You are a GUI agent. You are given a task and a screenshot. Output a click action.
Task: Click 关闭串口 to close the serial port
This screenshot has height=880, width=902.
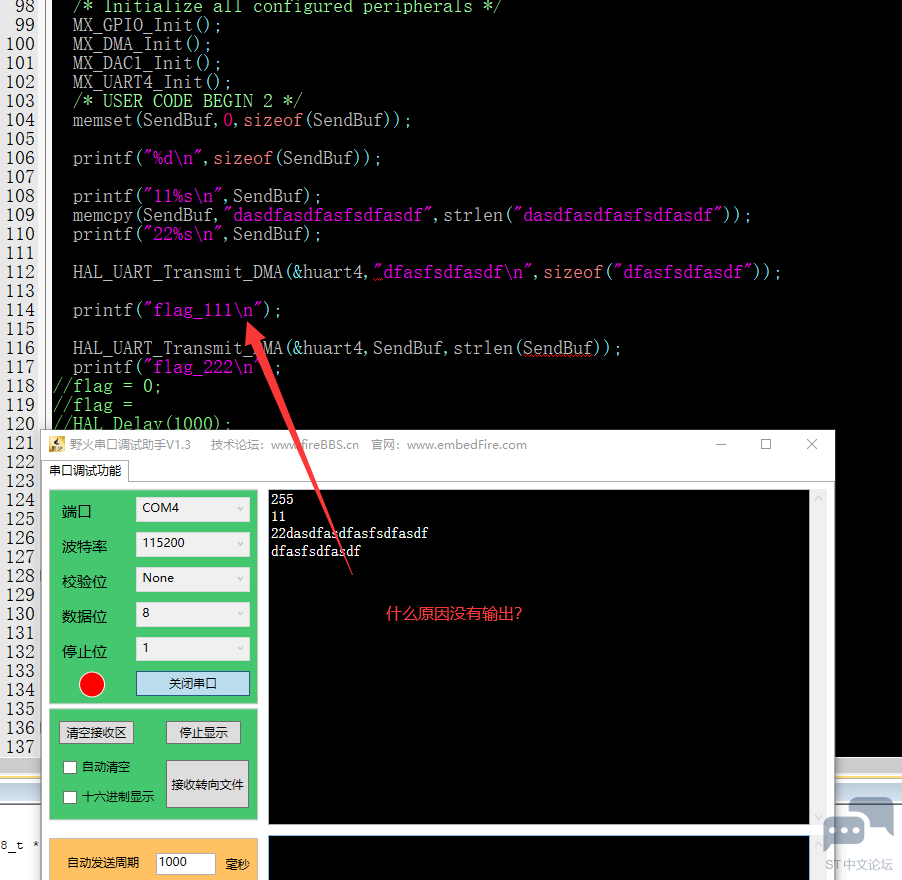[192, 684]
